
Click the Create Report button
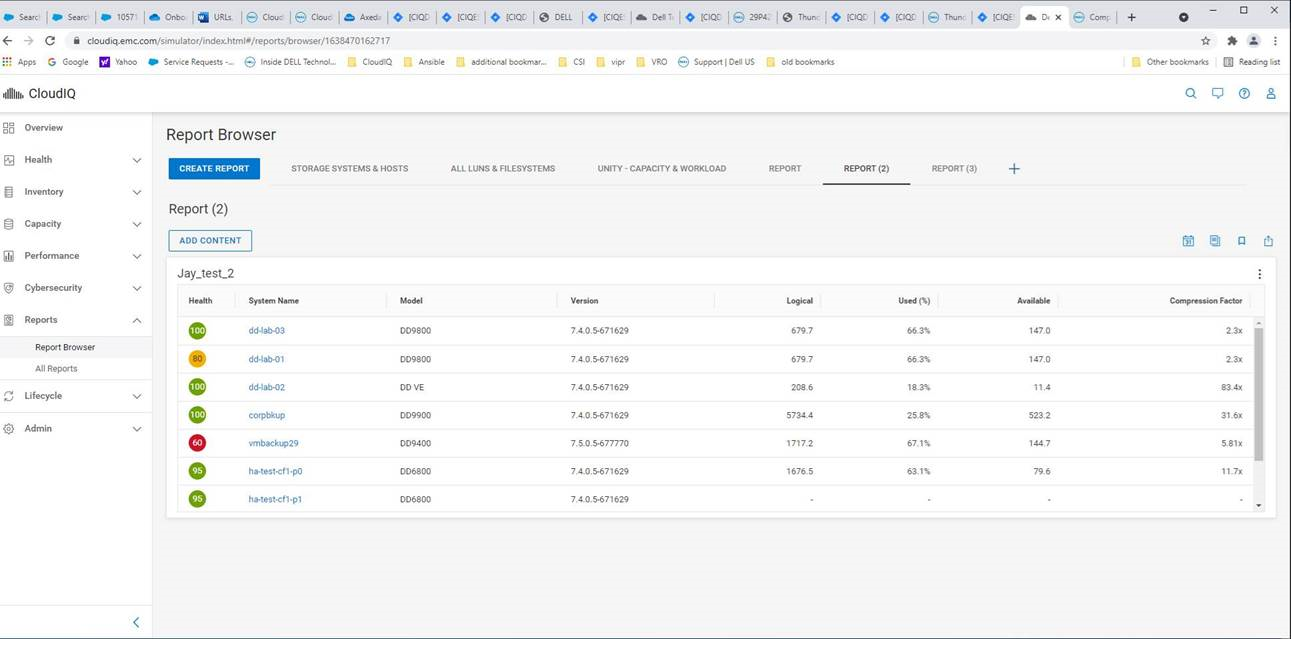click(214, 169)
